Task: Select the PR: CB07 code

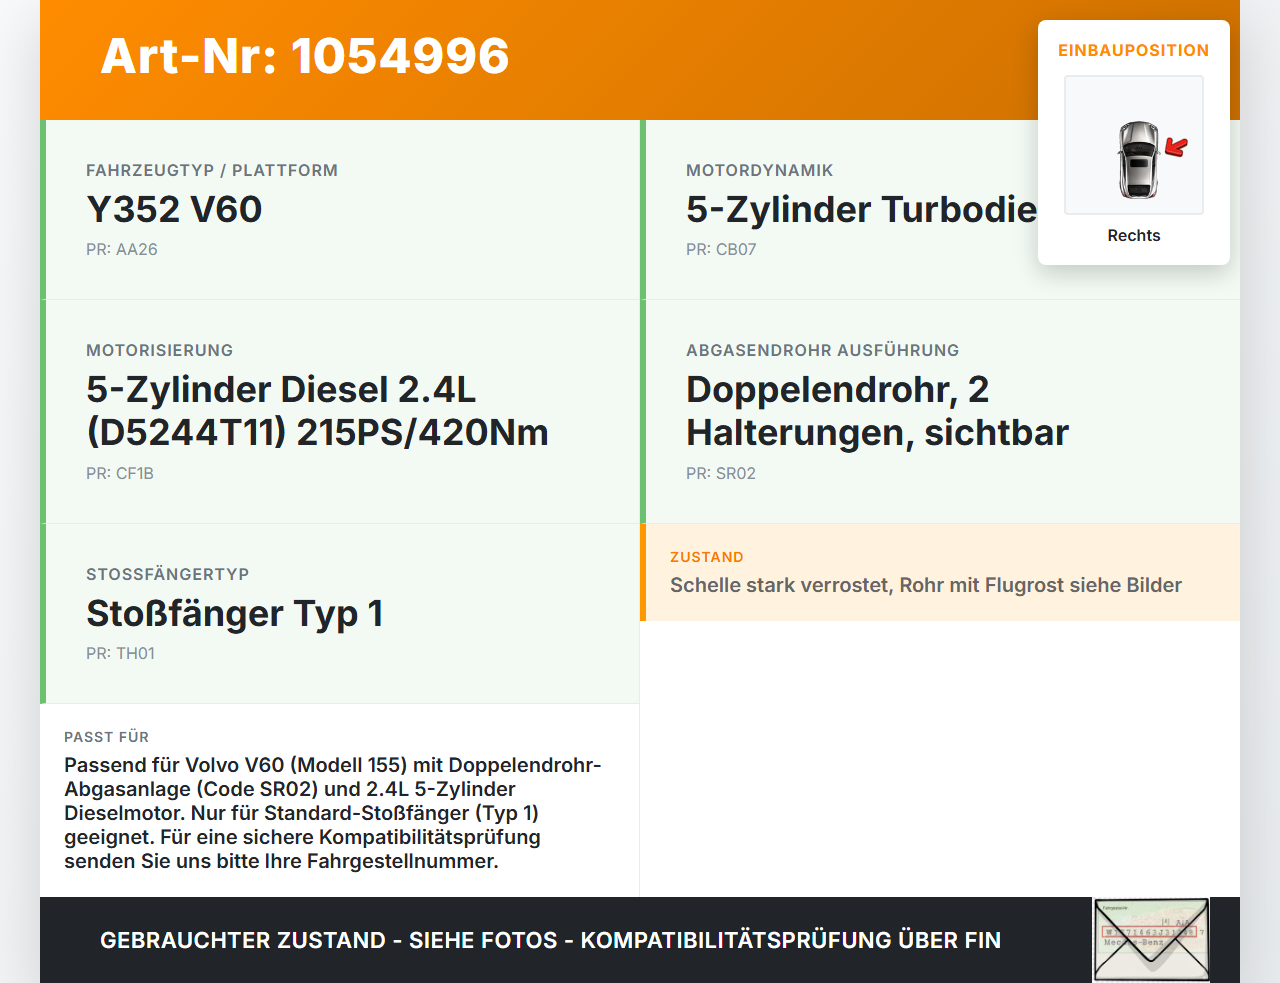Action: pos(721,249)
